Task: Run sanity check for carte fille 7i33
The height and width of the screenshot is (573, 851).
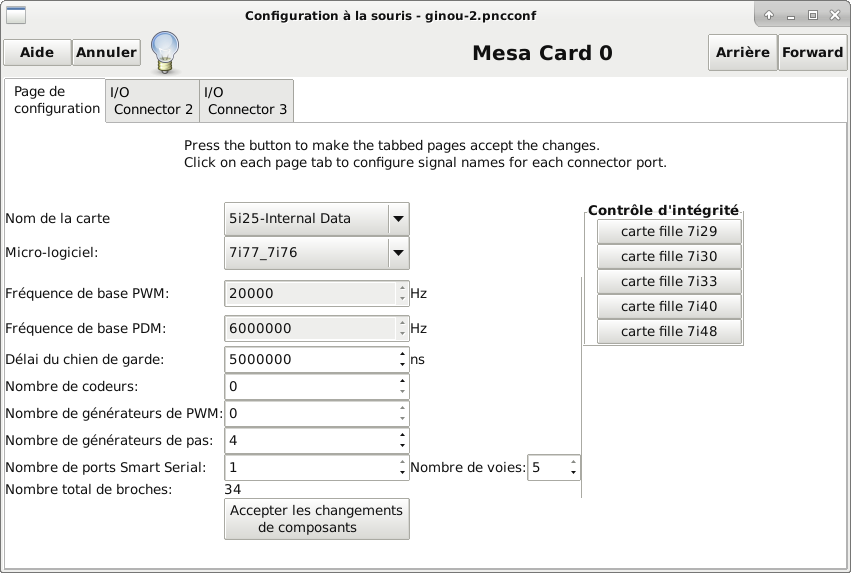Action: coord(669,281)
